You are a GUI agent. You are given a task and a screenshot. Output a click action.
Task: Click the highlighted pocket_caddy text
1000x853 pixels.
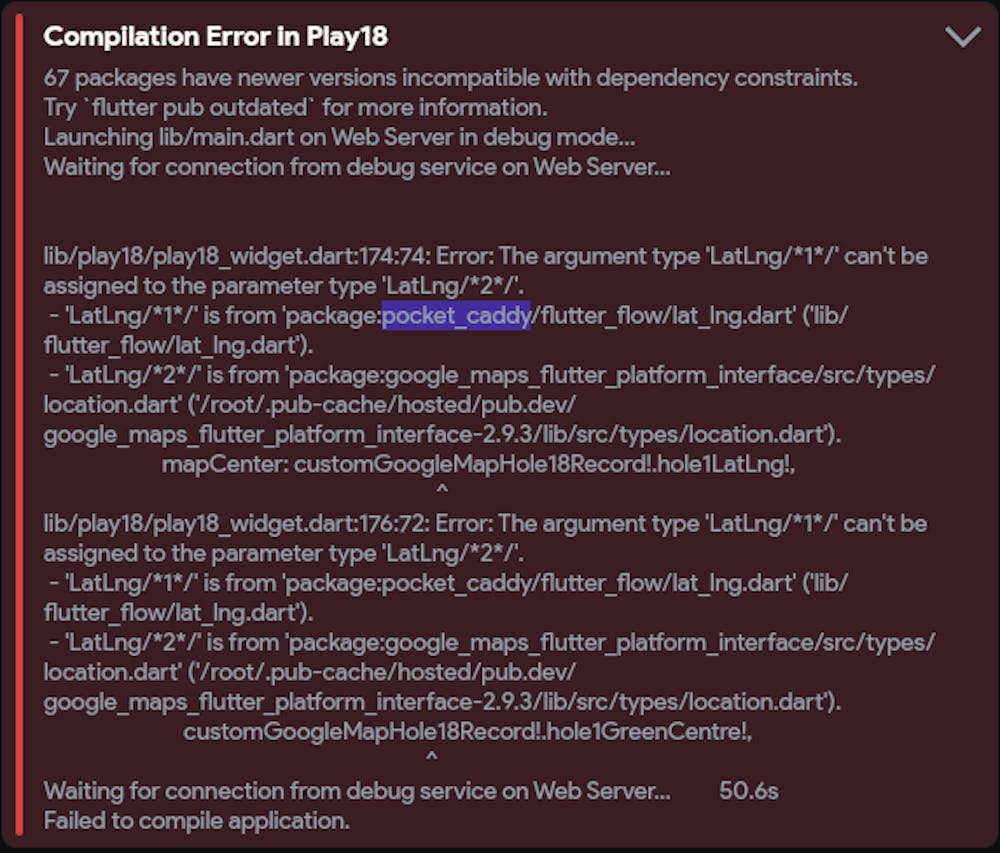[x=456, y=318]
